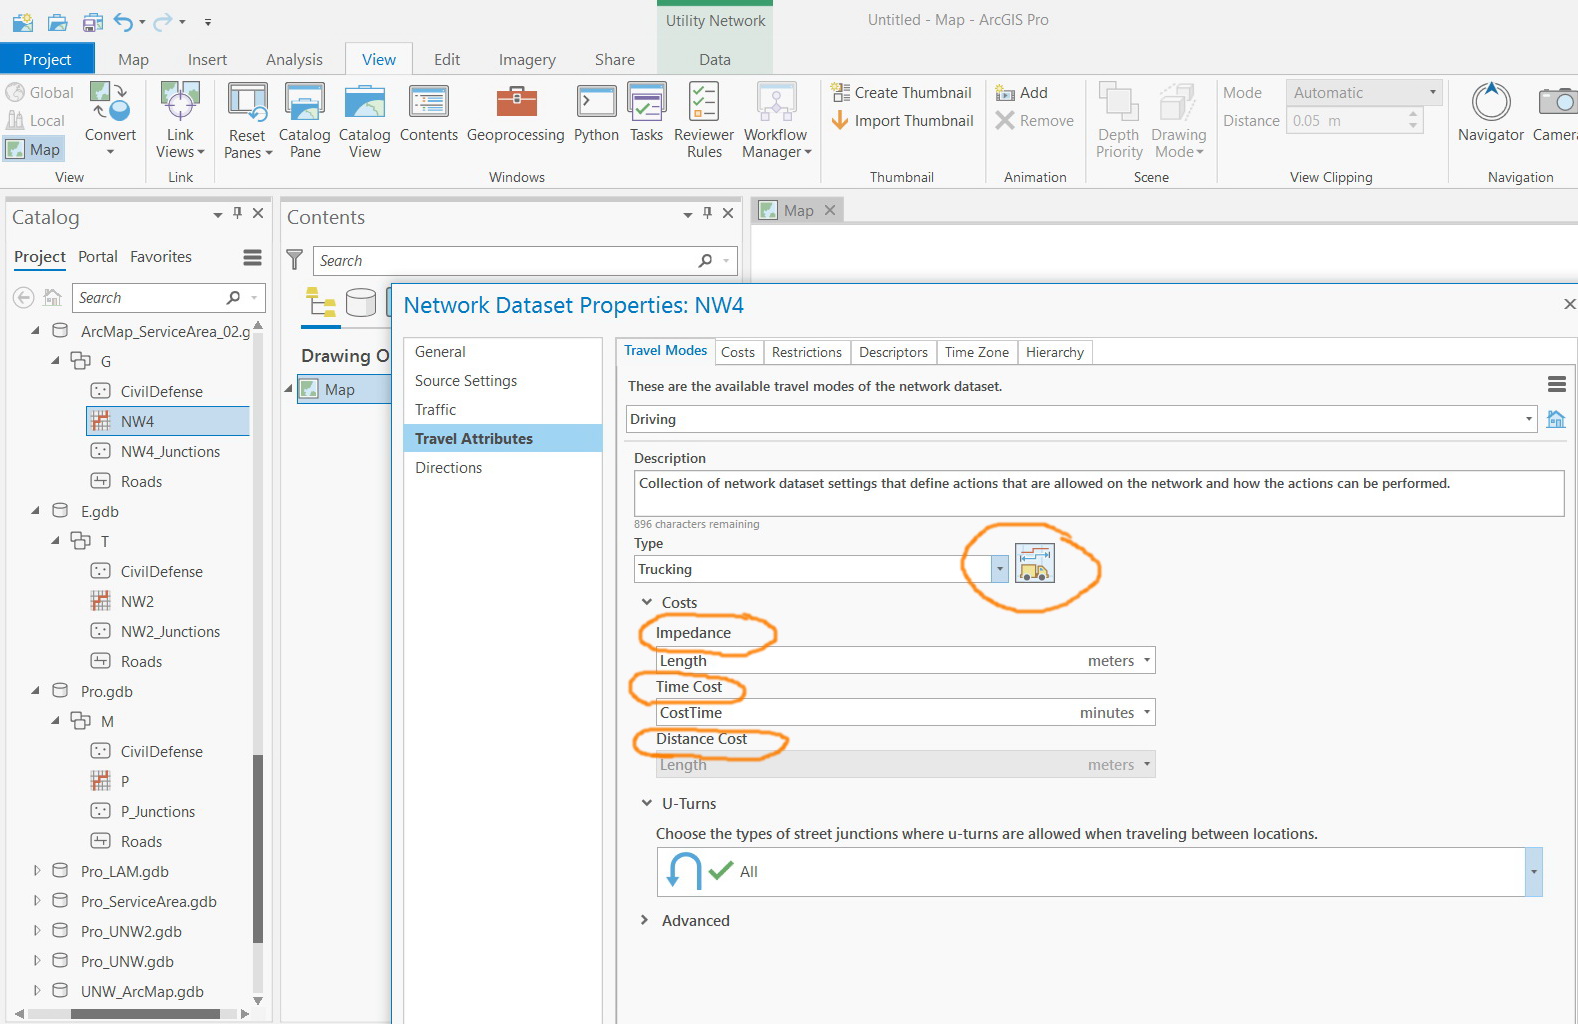1578x1024 pixels.
Task: Collapse the U-Turns section
Action: click(646, 803)
